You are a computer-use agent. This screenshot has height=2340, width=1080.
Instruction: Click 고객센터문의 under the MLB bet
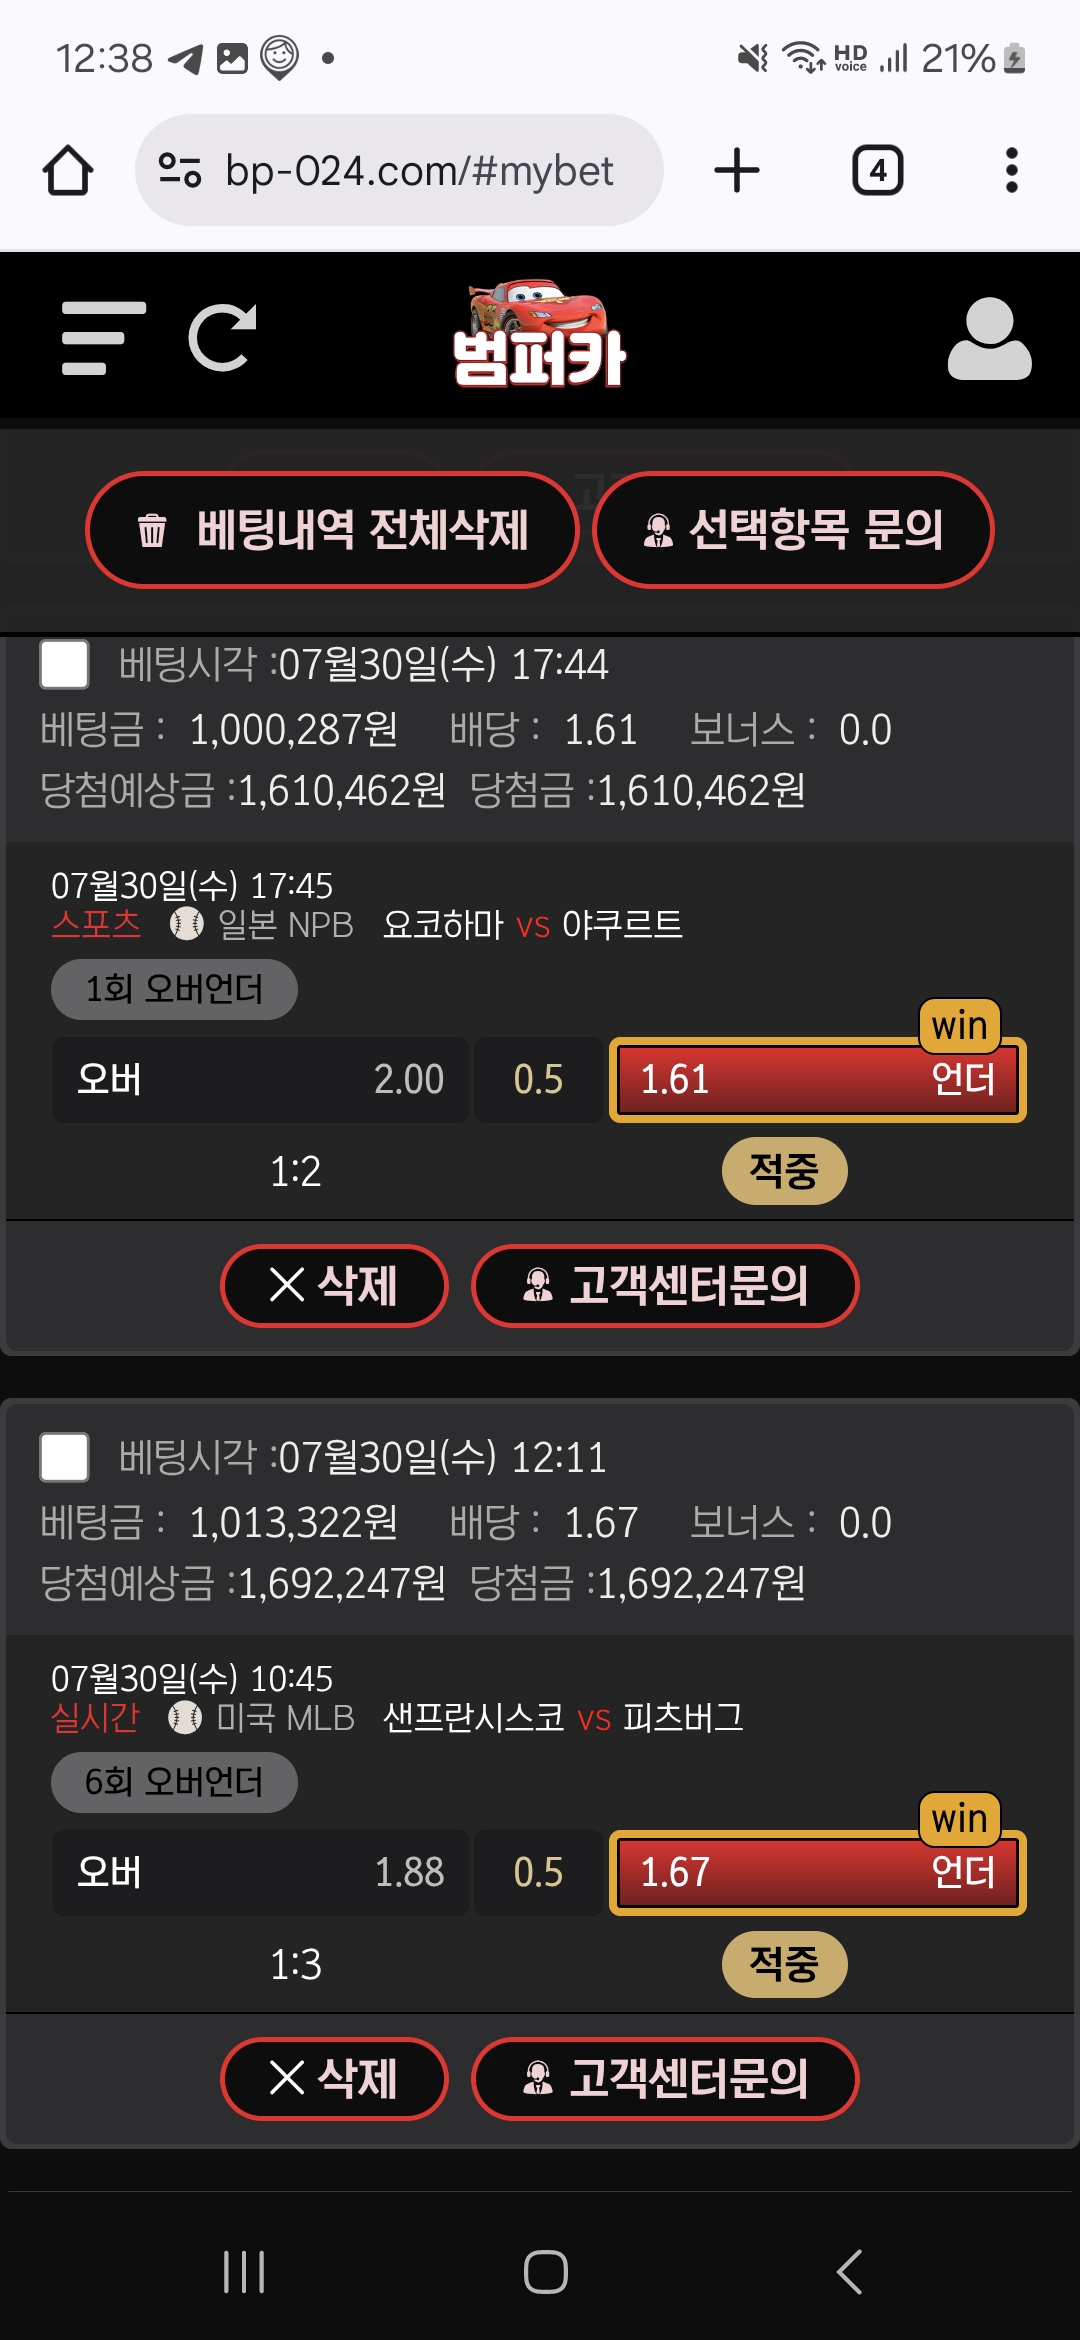point(665,2079)
